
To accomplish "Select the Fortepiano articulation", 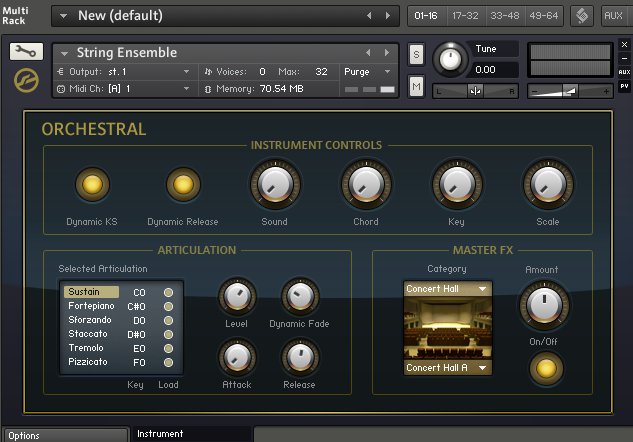I will pos(91,306).
